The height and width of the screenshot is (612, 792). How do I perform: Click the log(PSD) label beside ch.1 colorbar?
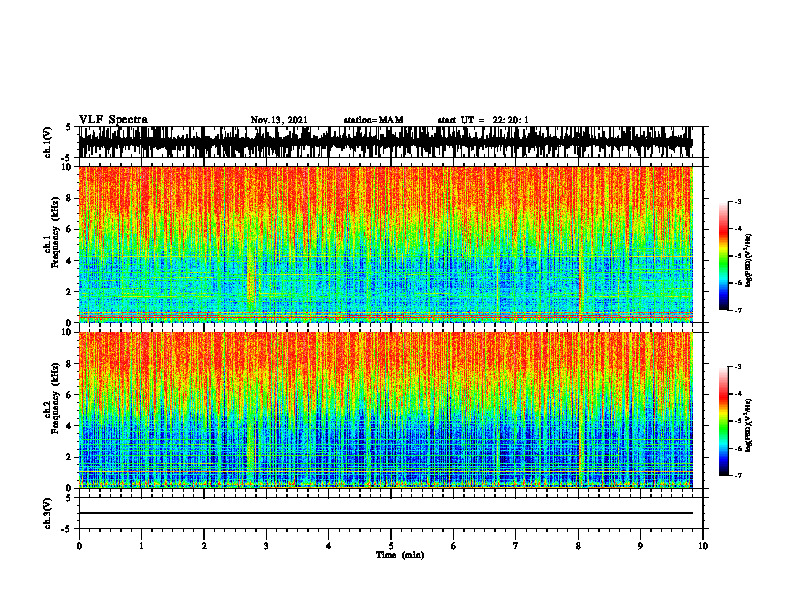[x=749, y=261]
